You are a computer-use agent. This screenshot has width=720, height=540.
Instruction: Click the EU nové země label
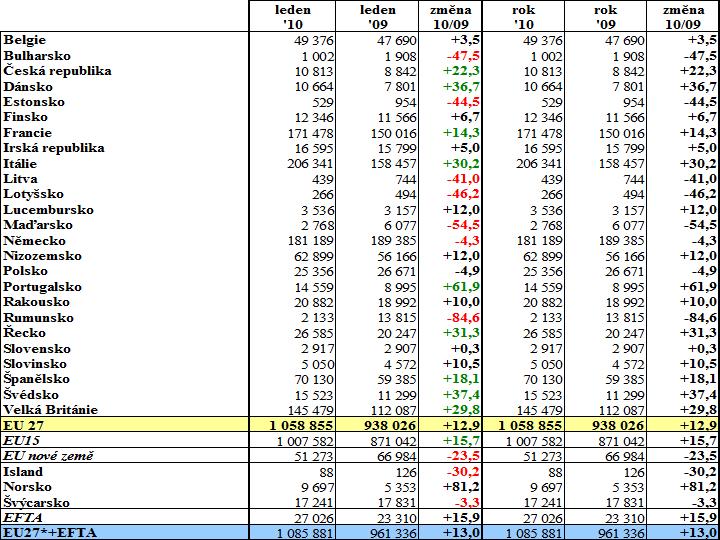point(49,456)
